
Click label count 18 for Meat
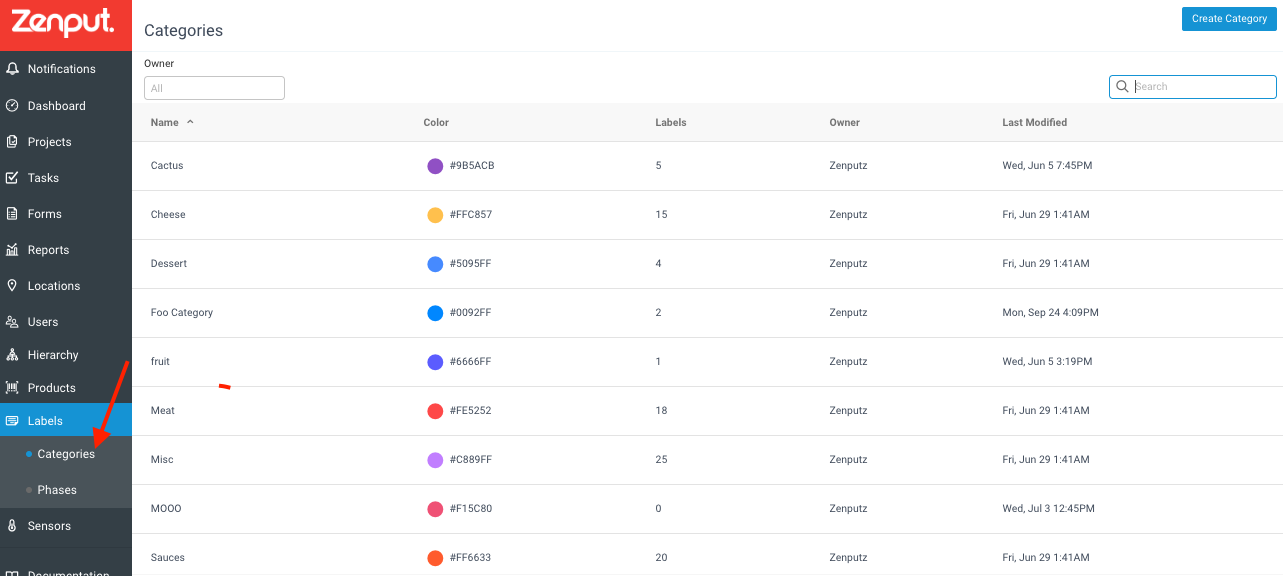(661, 411)
